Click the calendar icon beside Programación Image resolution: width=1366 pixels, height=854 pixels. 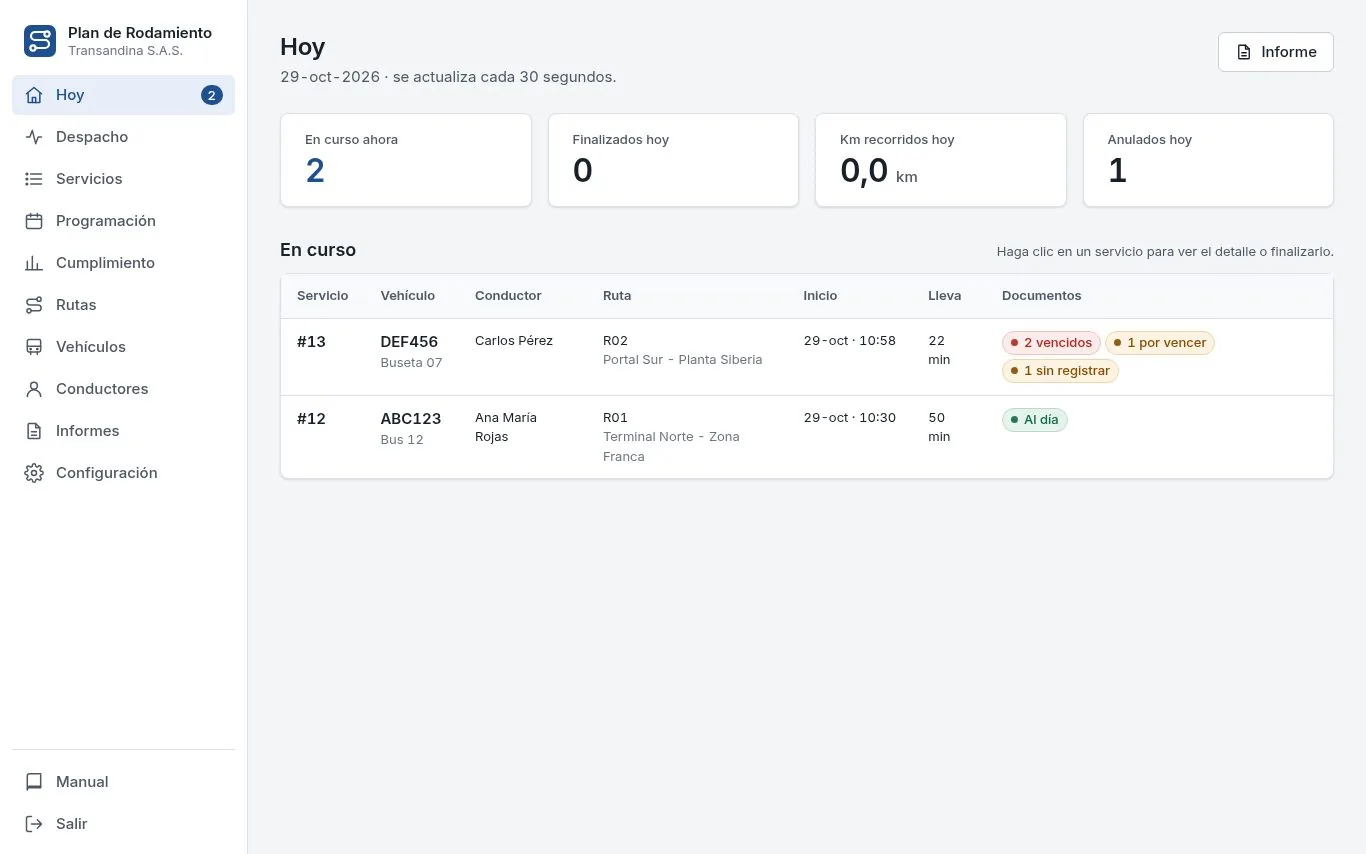coord(34,221)
